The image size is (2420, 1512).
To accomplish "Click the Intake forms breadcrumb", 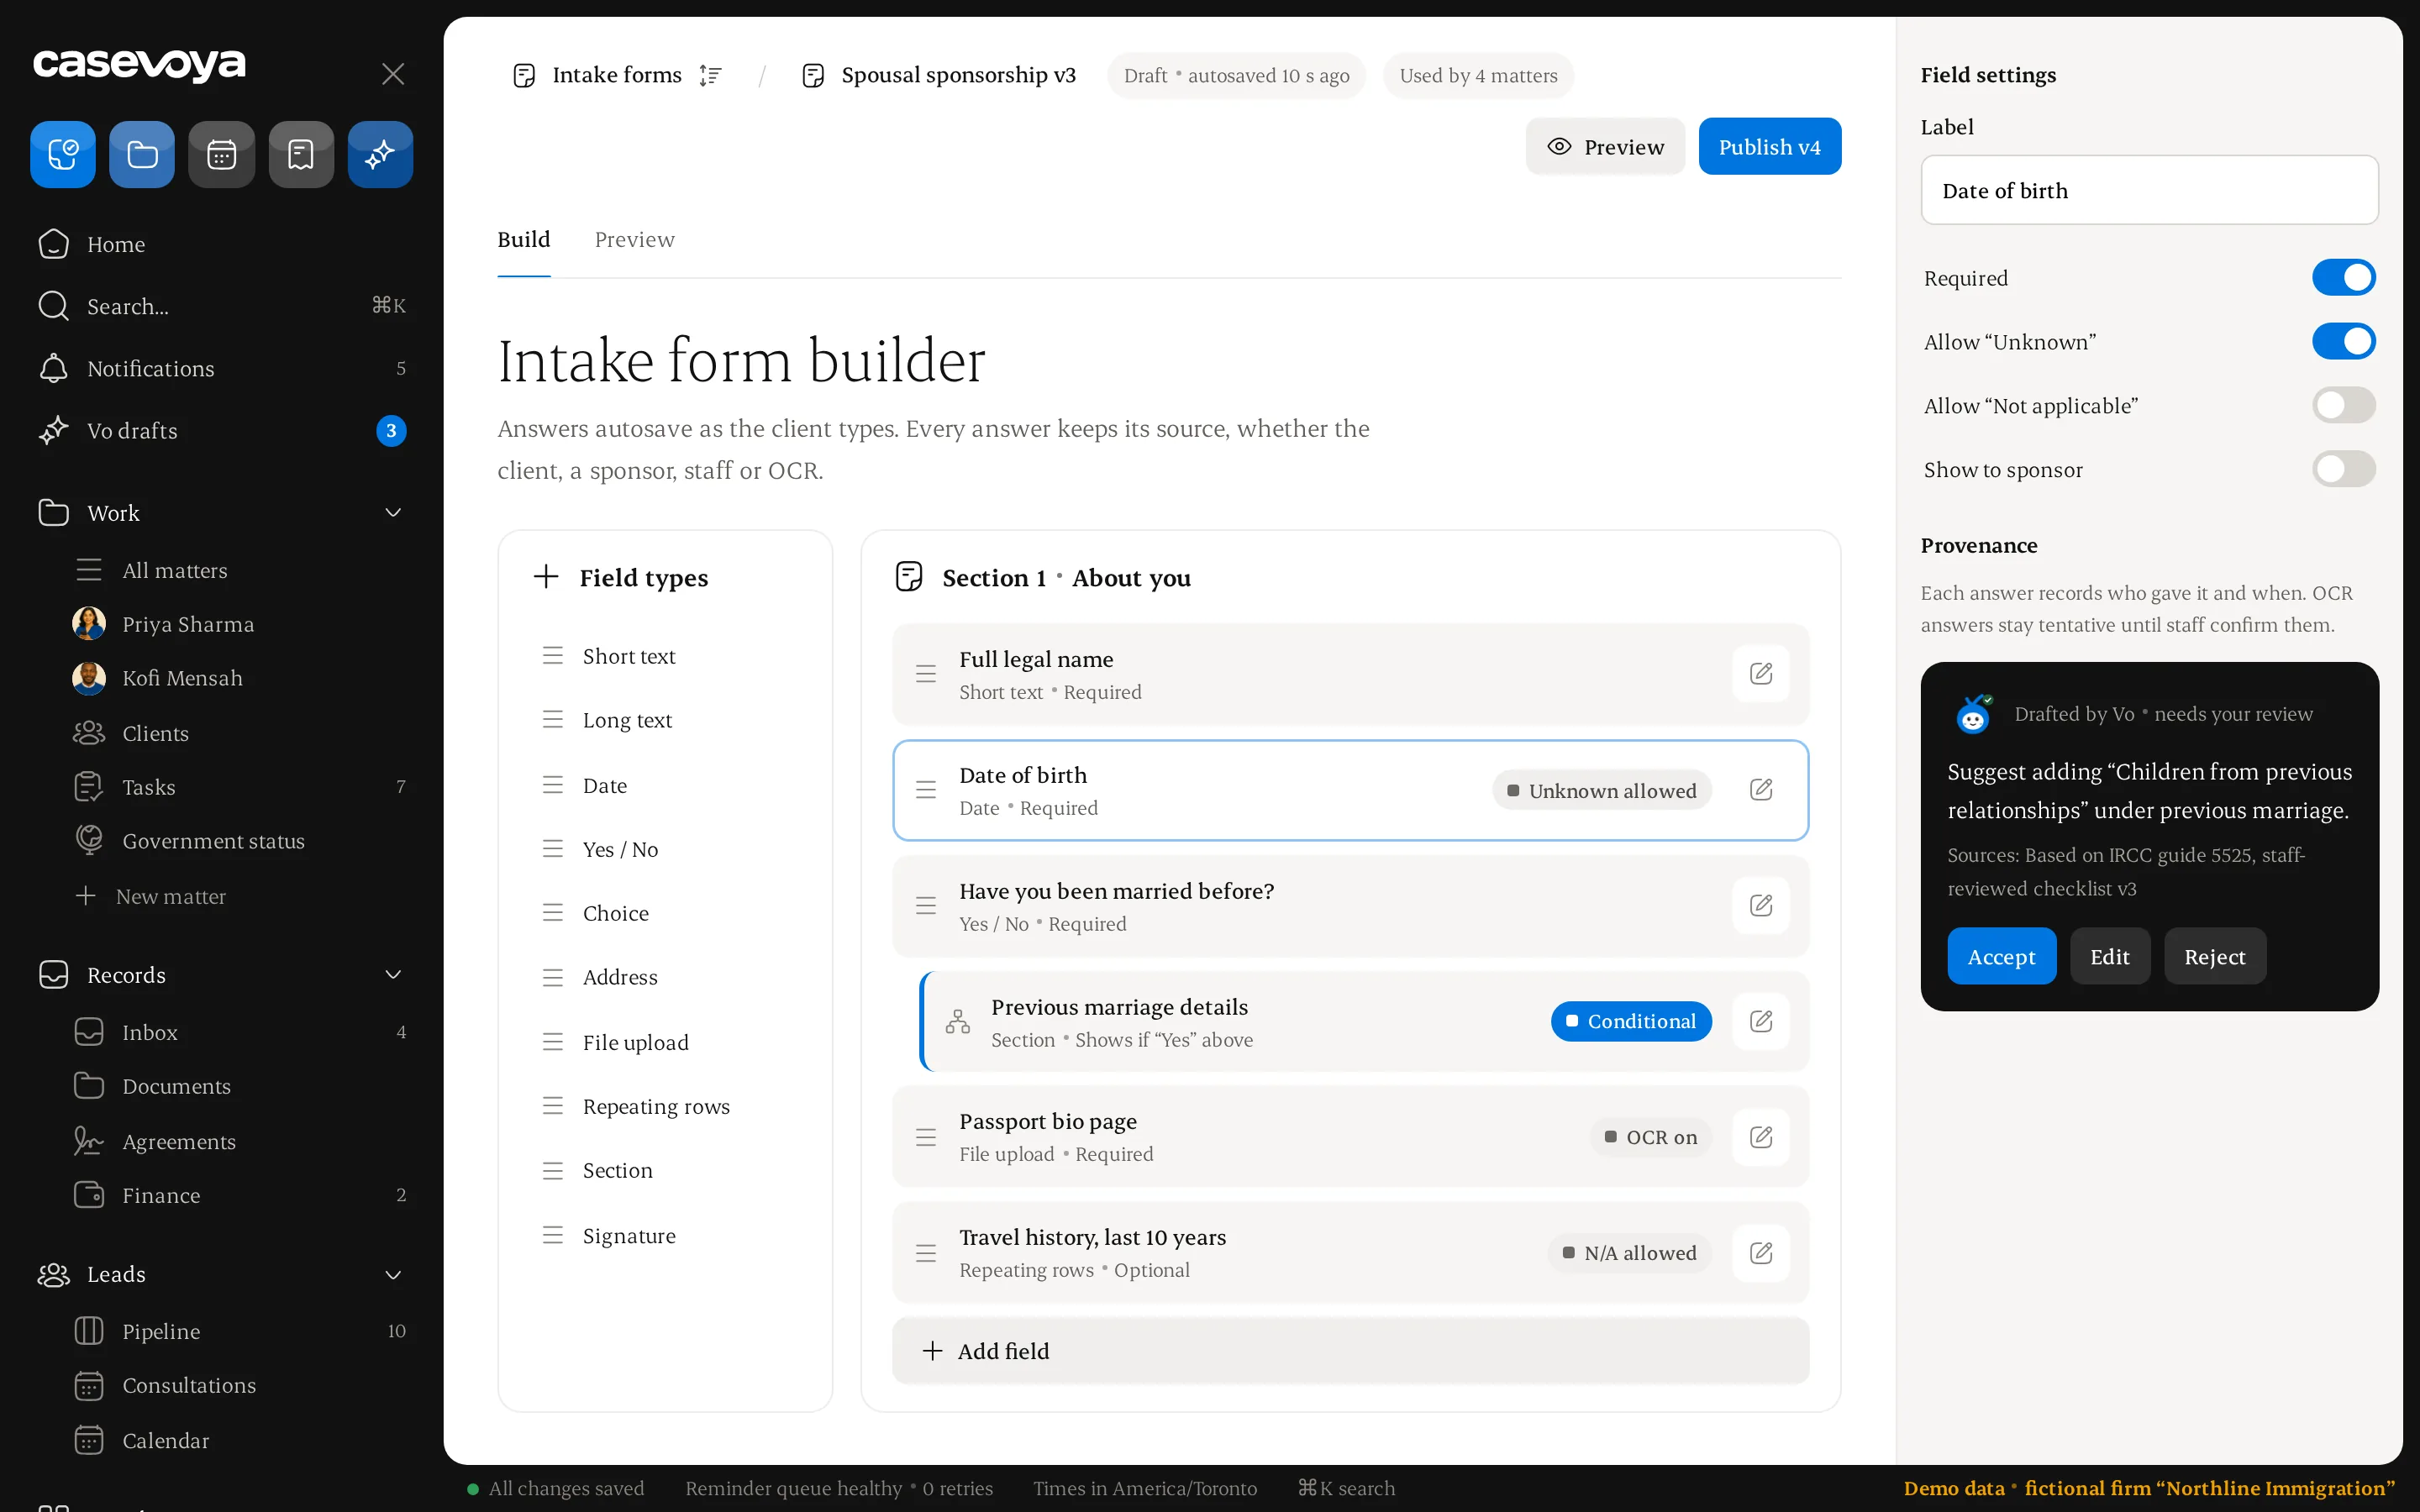I will 616,75.
